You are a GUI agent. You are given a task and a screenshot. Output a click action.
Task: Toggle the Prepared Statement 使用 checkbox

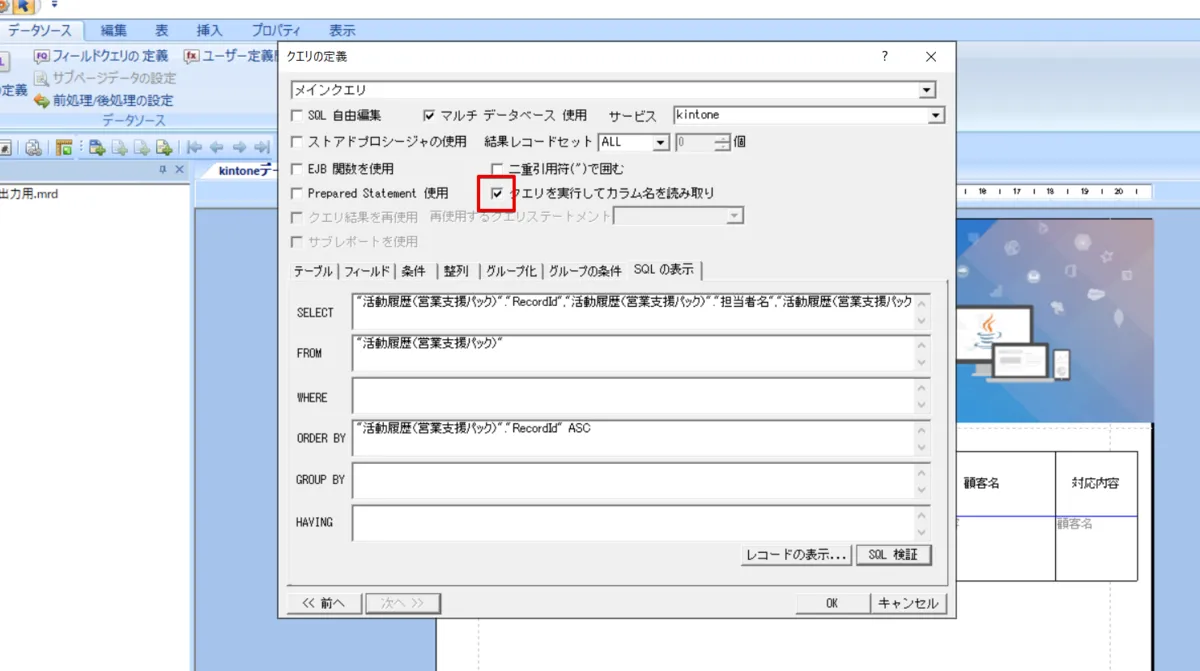tap(296, 193)
